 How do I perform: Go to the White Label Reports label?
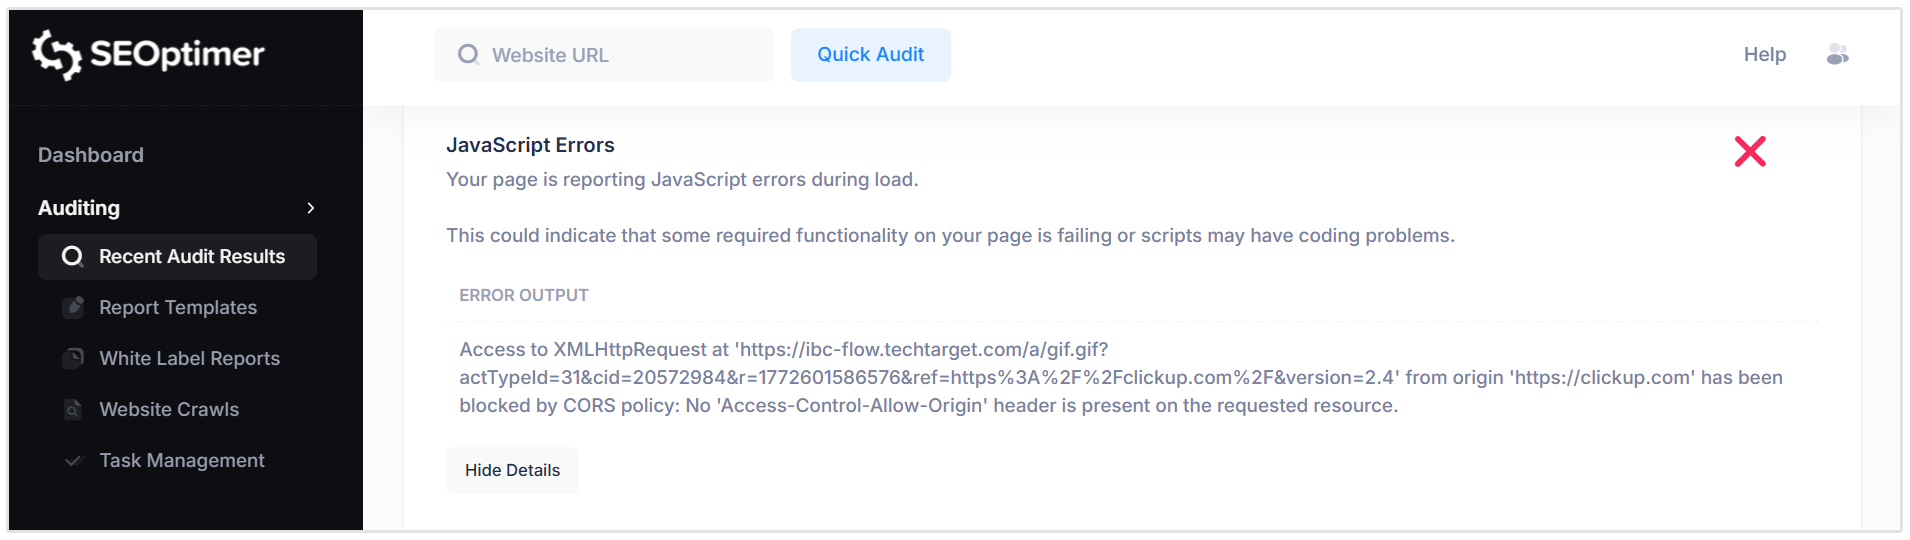click(189, 359)
